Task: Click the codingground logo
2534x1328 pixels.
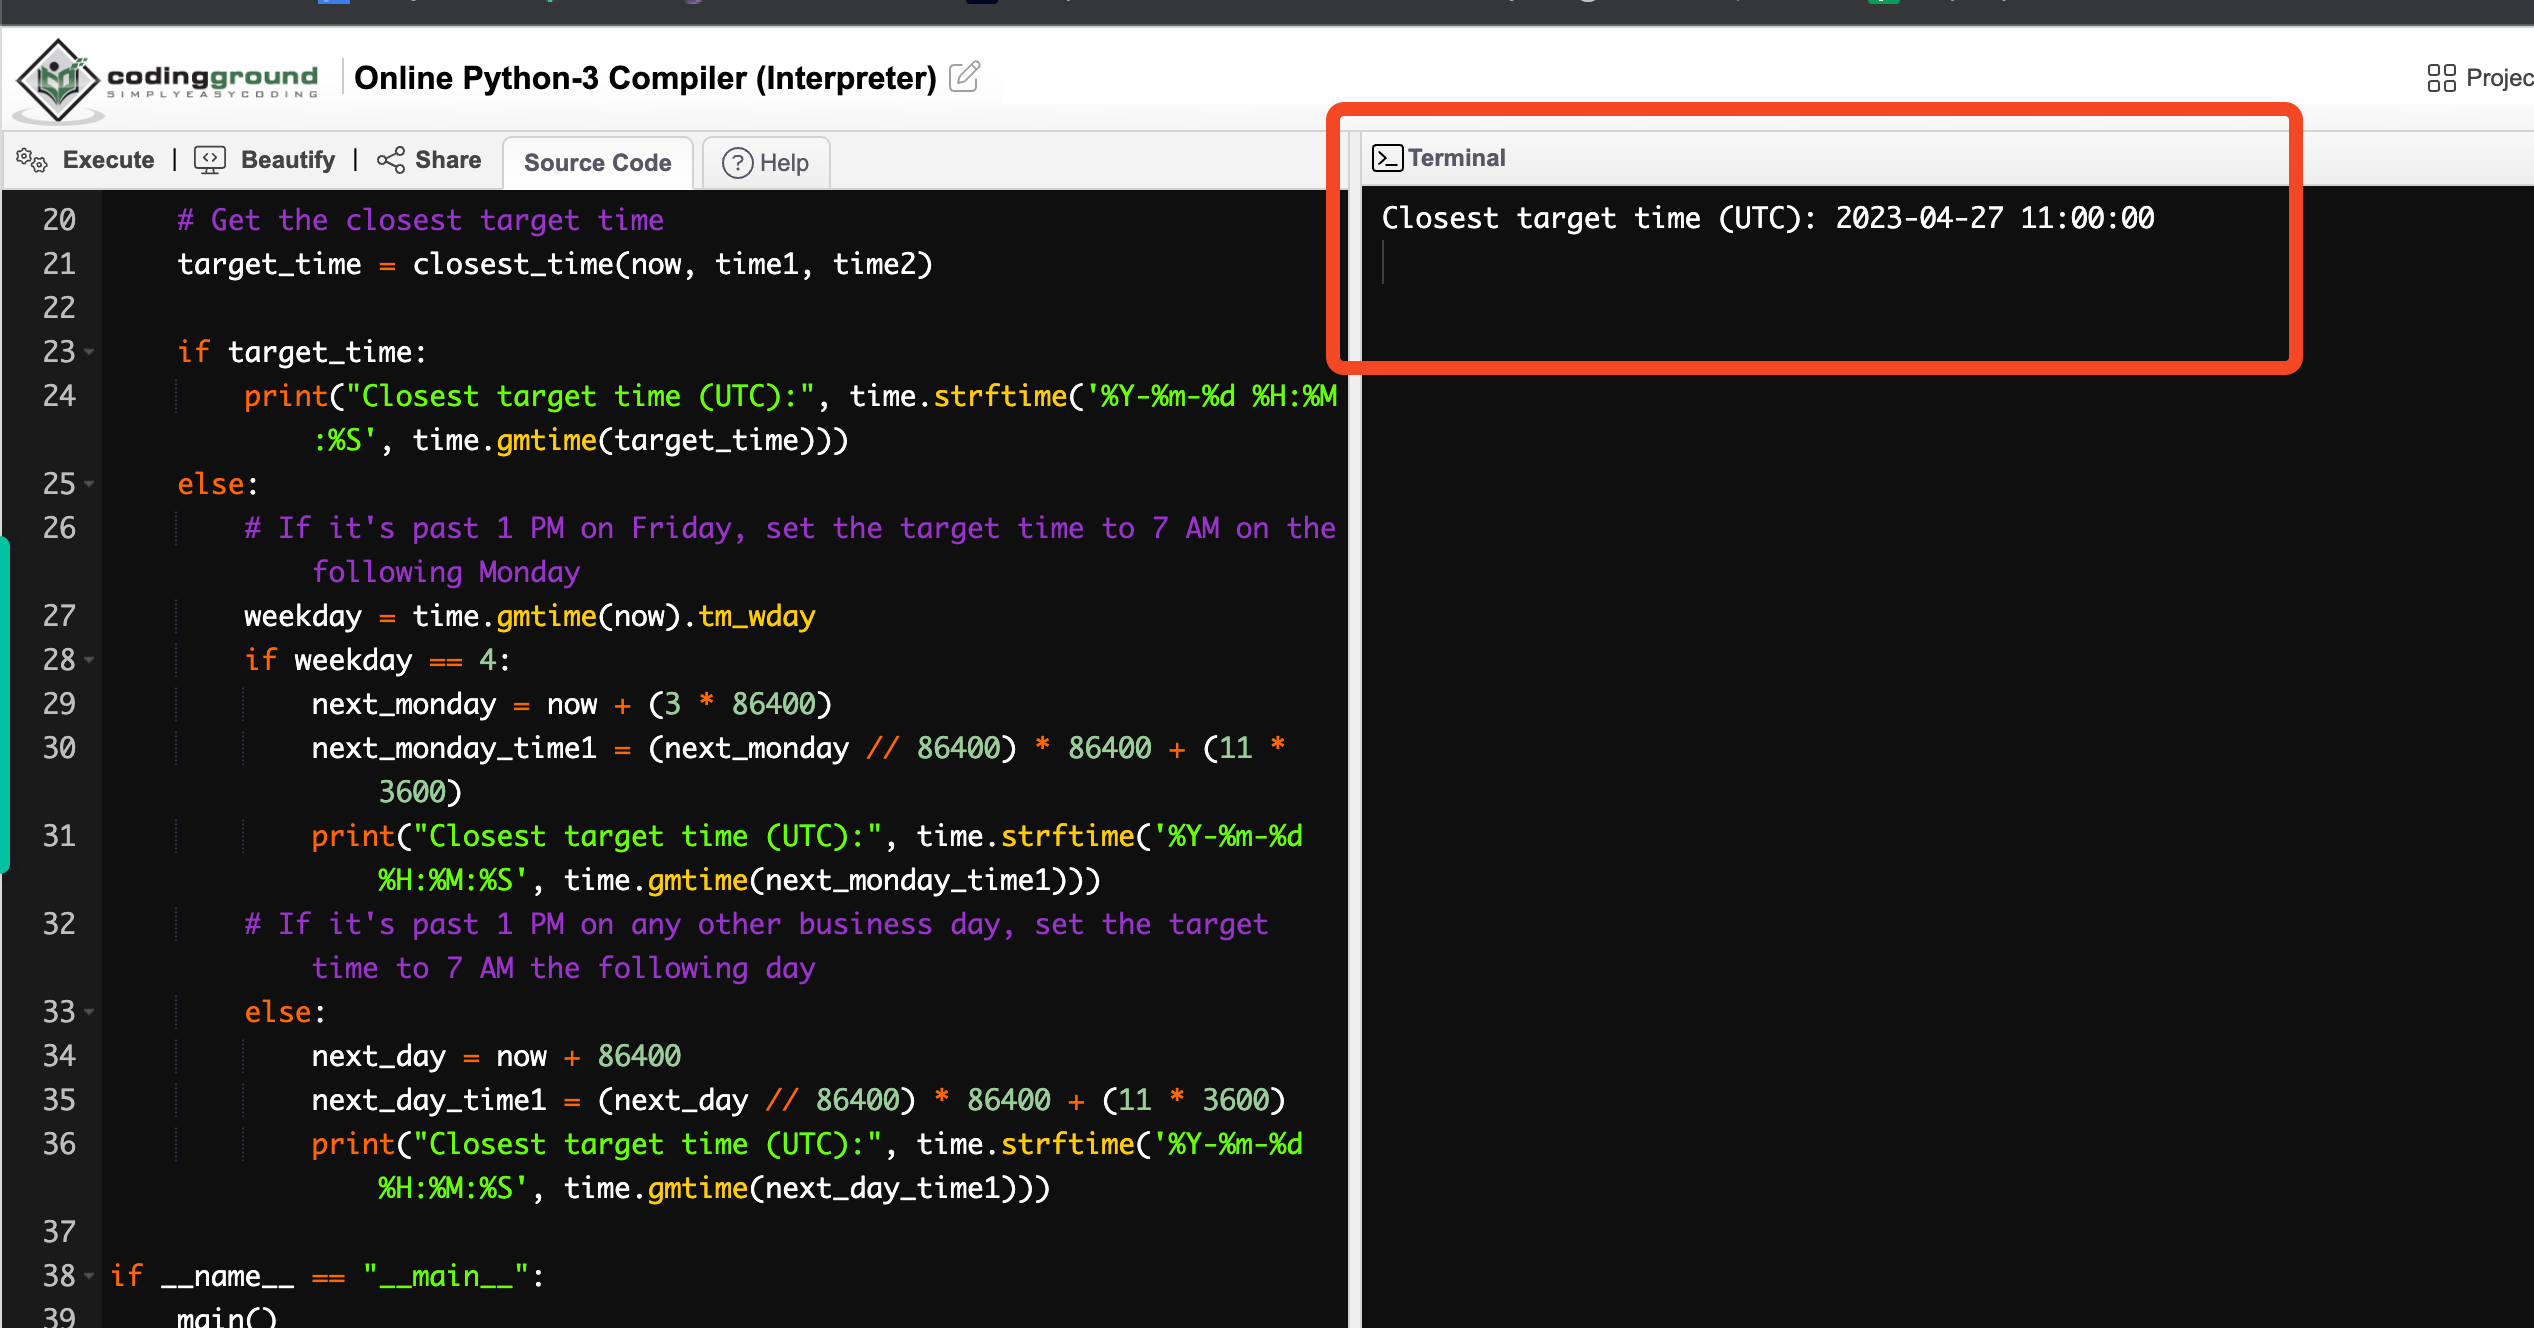Action: [x=168, y=80]
